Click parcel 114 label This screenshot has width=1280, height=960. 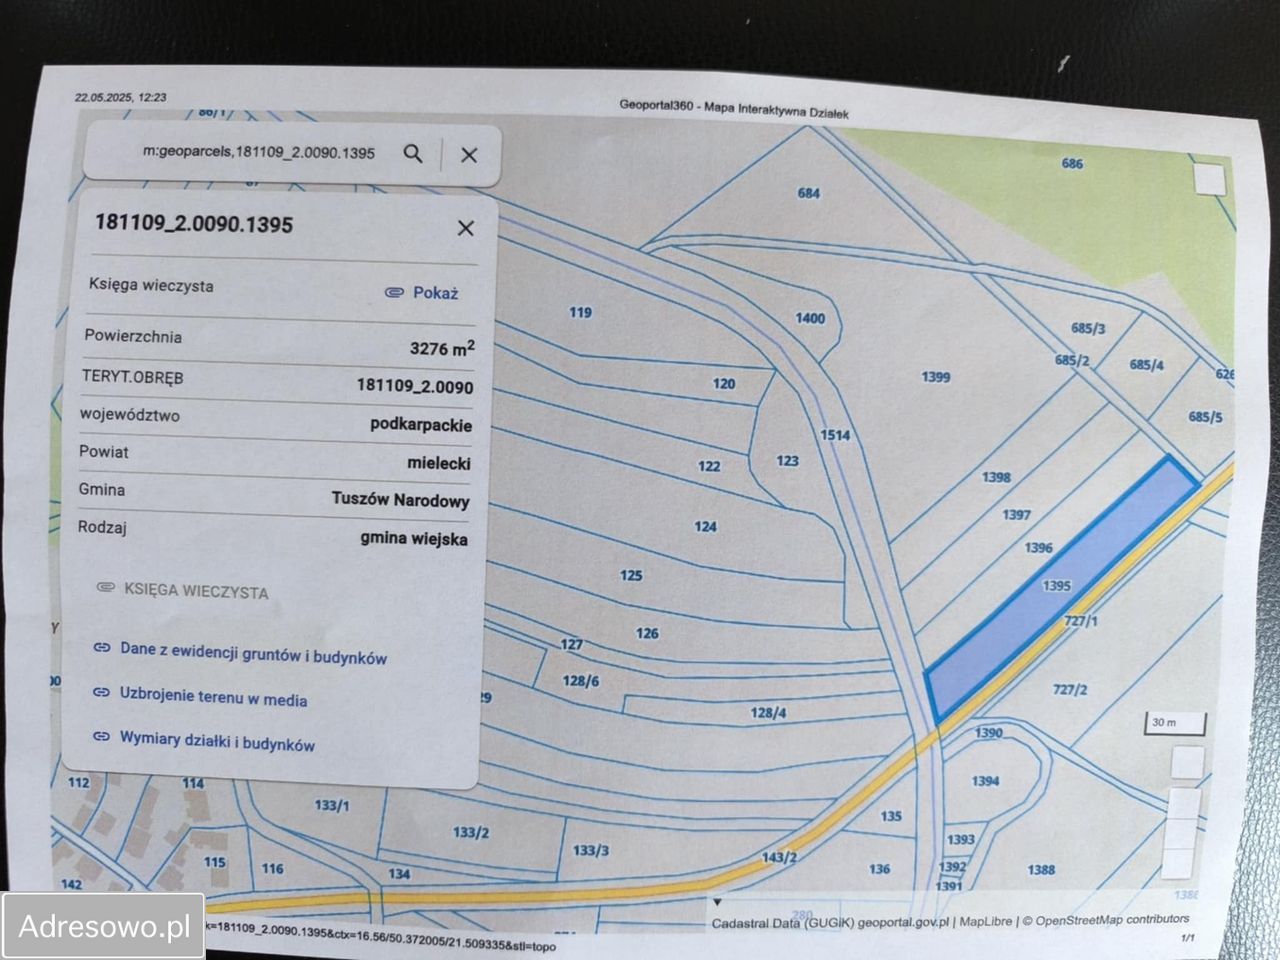(x=193, y=783)
